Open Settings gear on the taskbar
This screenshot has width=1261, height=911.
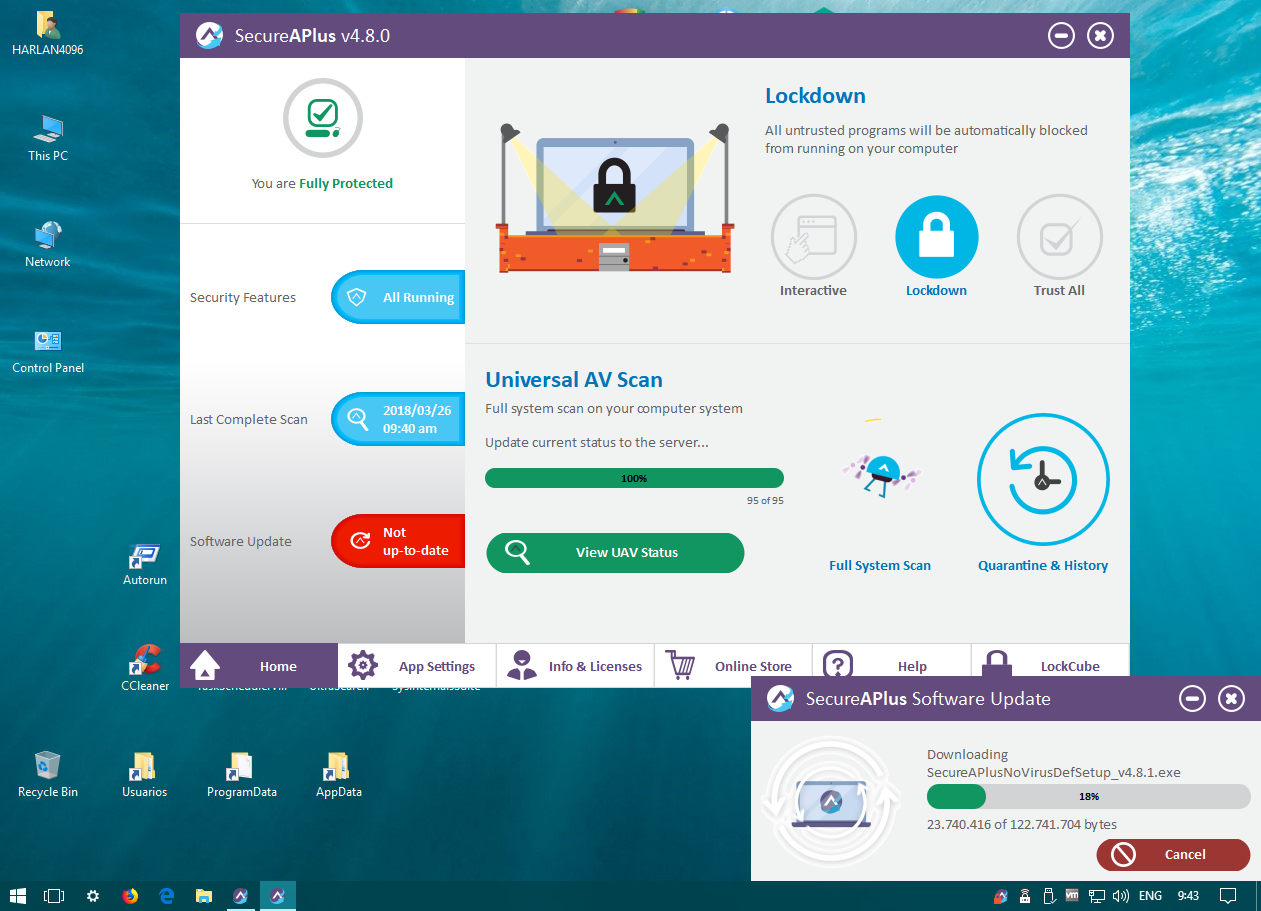point(93,896)
